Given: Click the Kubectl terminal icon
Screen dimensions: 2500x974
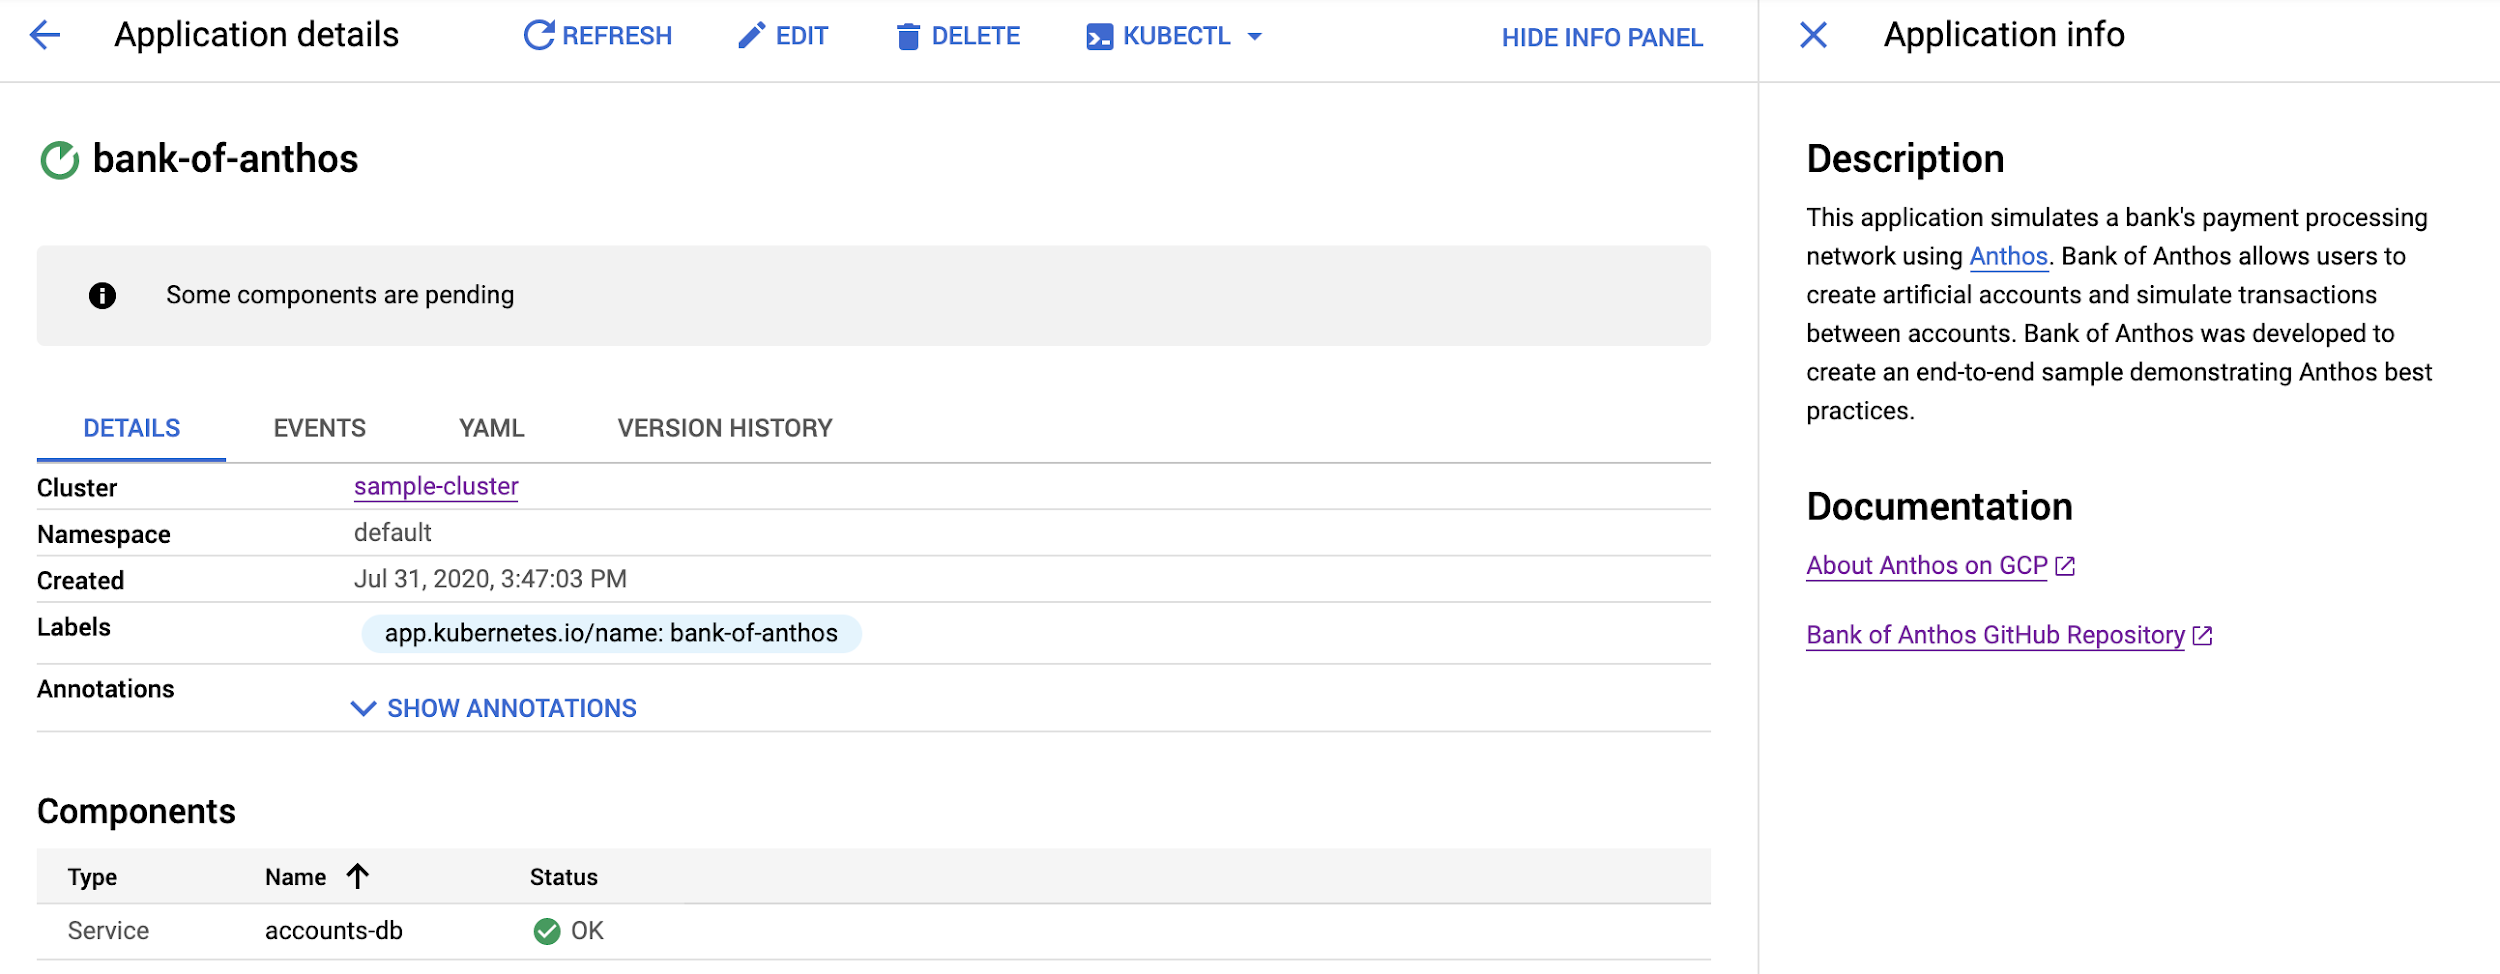Looking at the screenshot, I should pos(1099,37).
